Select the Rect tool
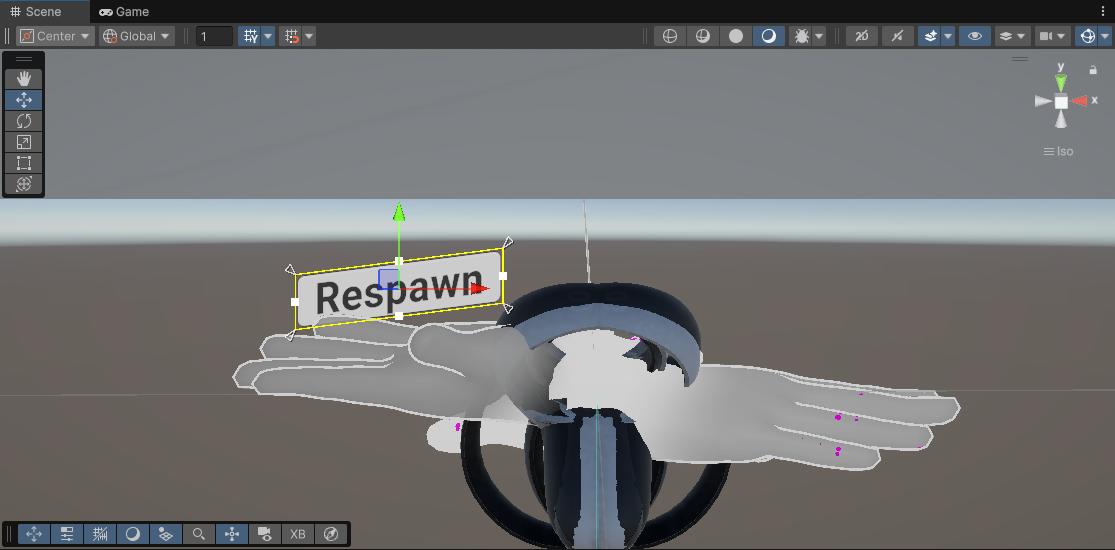This screenshot has width=1115, height=550. (x=23, y=163)
